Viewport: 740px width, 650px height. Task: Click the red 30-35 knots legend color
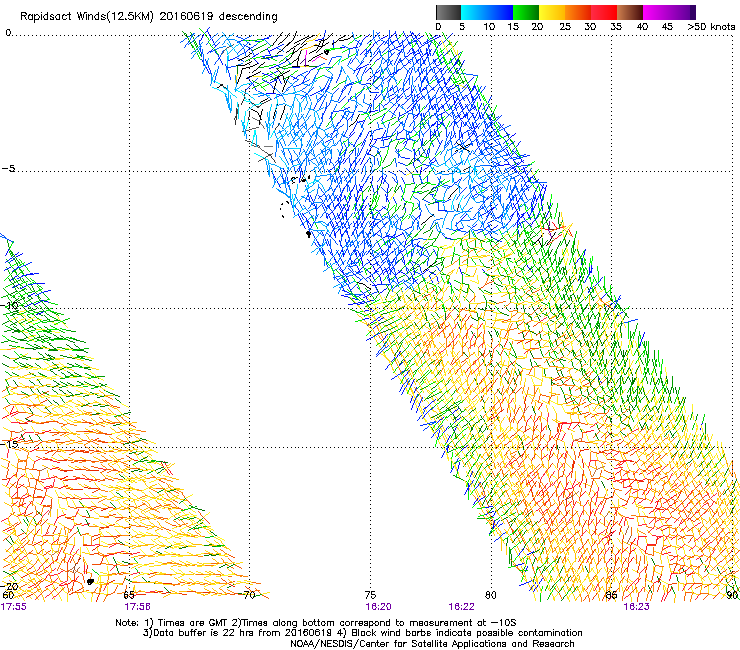pyautogui.click(x=604, y=12)
